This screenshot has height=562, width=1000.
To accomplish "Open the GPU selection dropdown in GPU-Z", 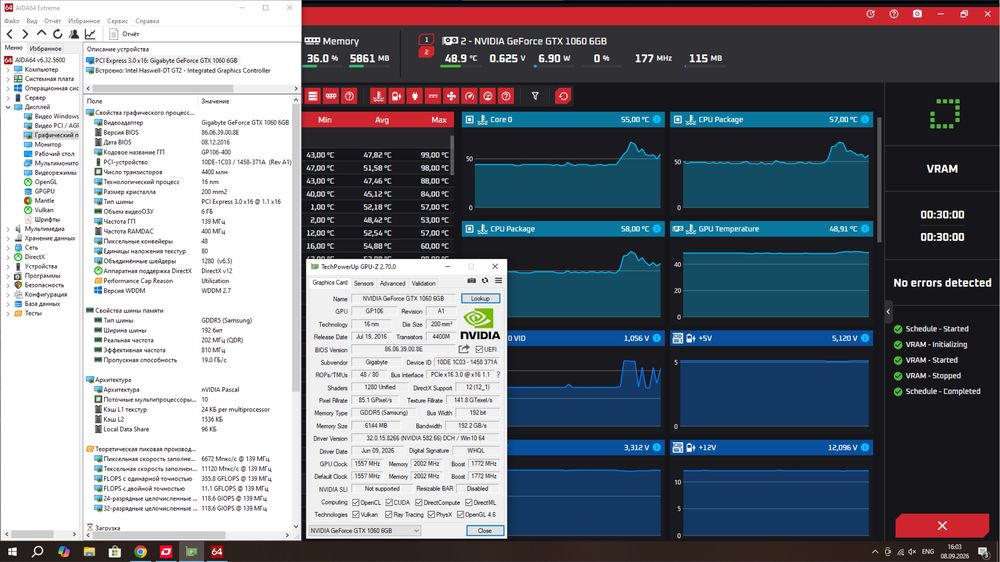I will click(x=364, y=531).
